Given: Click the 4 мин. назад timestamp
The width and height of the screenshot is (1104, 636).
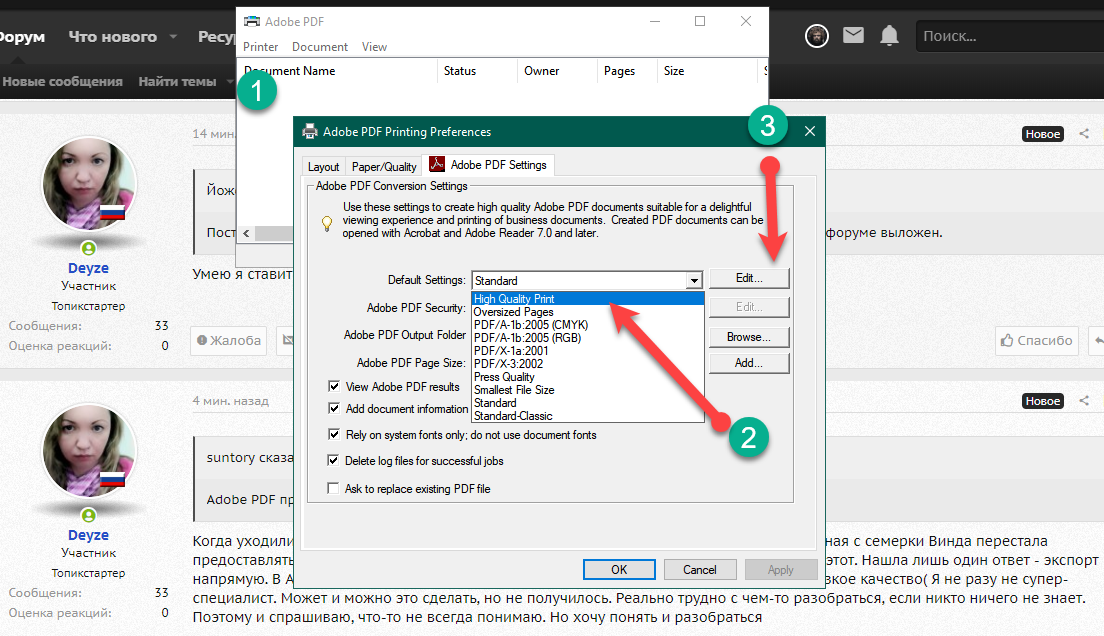Looking at the screenshot, I should click(x=231, y=401).
